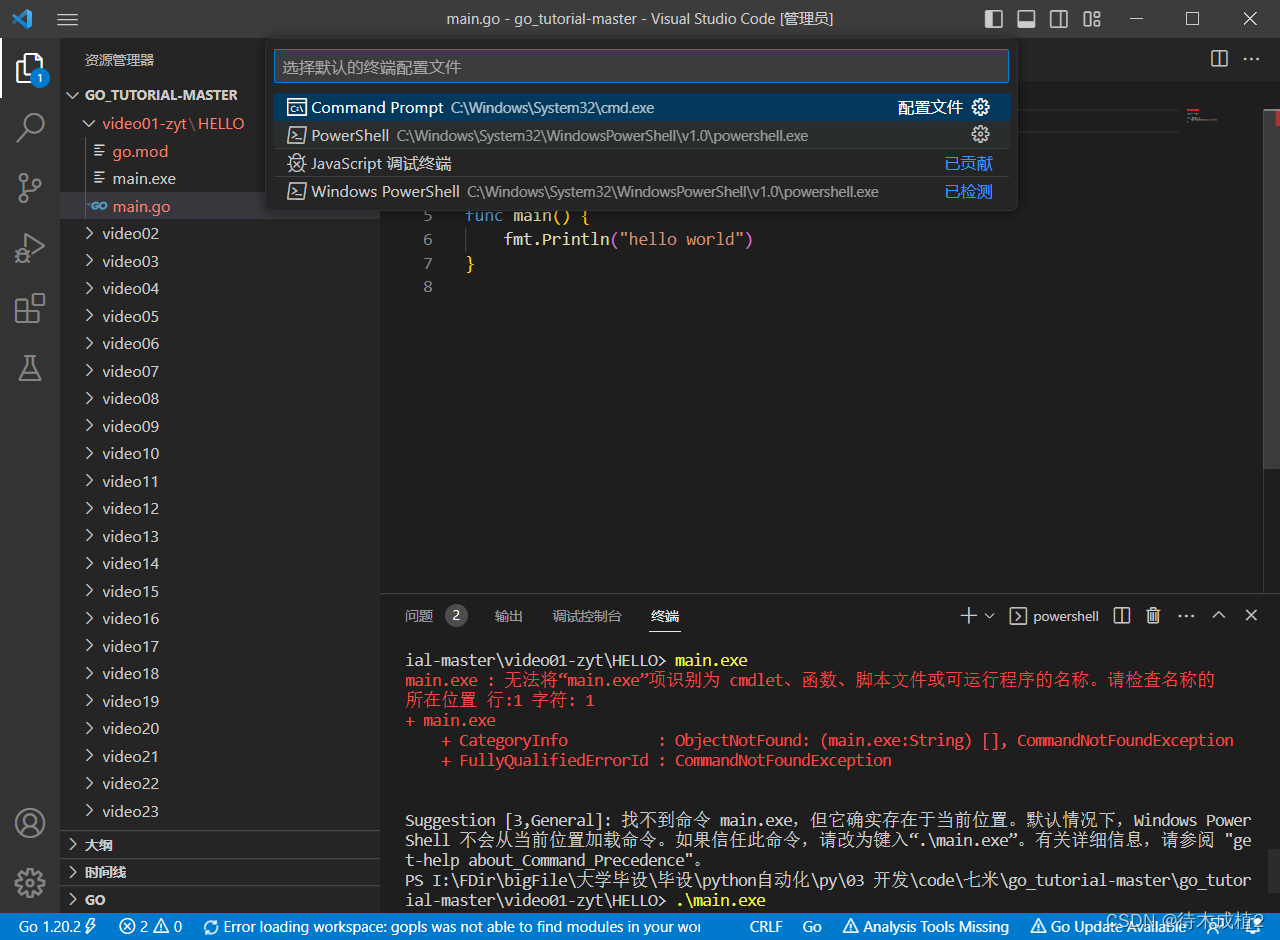
Task: Collapse the GO_TUTORIAL-MASTER root folder
Action: tap(220, 95)
